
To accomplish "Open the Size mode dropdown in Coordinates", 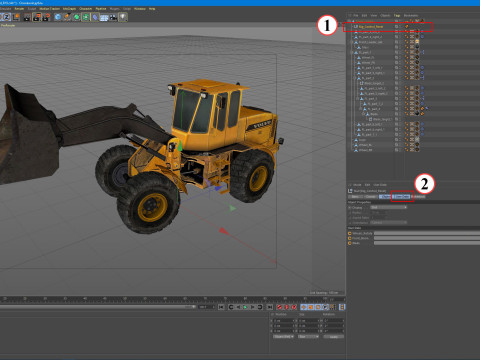I will coord(308,337).
